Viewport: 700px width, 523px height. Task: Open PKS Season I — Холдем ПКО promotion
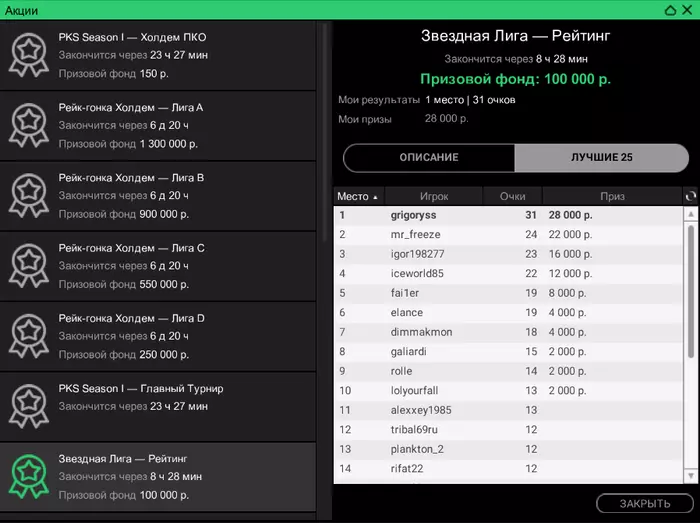pos(158,55)
